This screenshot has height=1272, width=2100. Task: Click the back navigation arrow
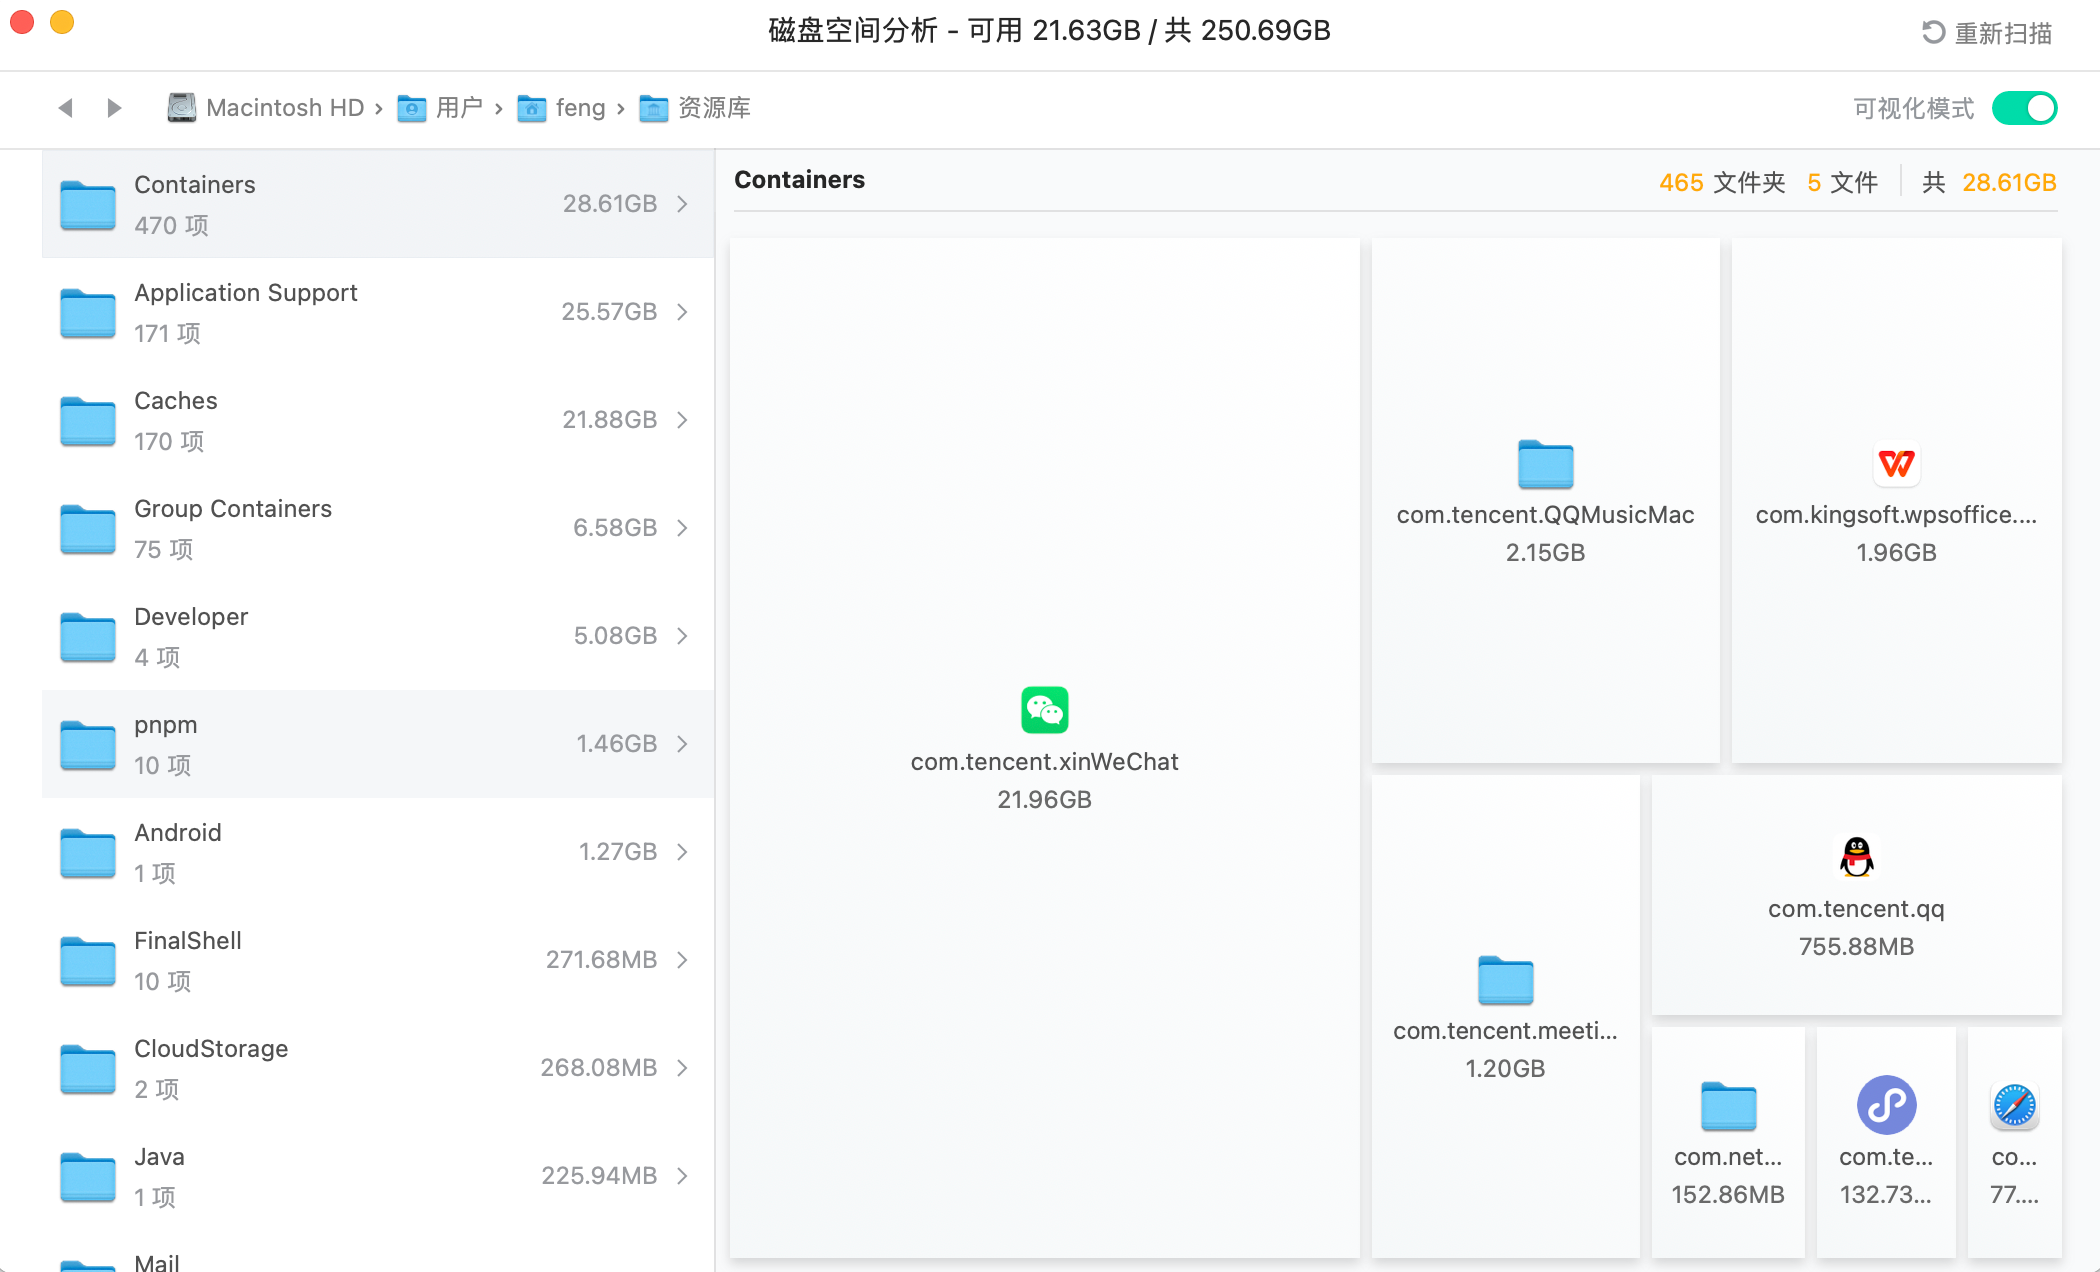(66, 108)
